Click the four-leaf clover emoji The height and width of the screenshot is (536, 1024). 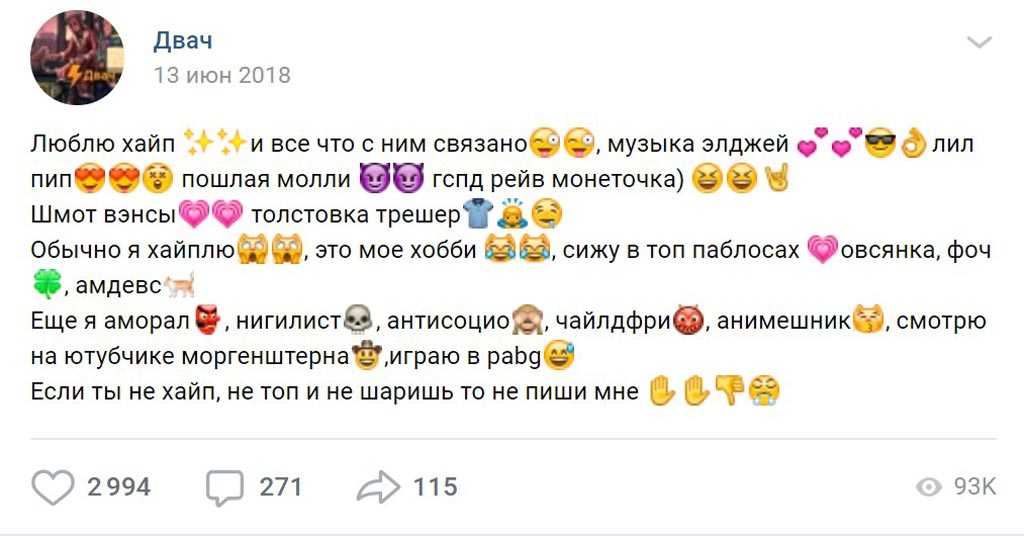(x=46, y=285)
